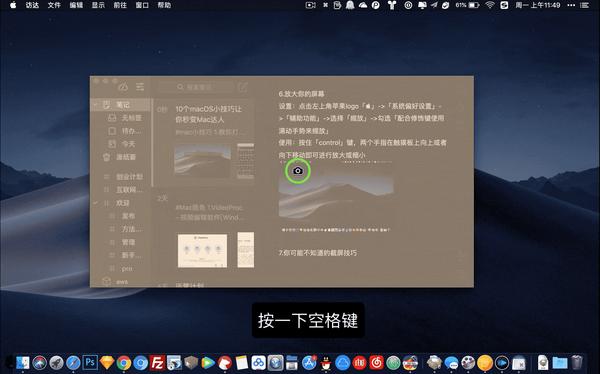Select the 笔记 section in the sidebar
600x374 pixels.
point(122,105)
